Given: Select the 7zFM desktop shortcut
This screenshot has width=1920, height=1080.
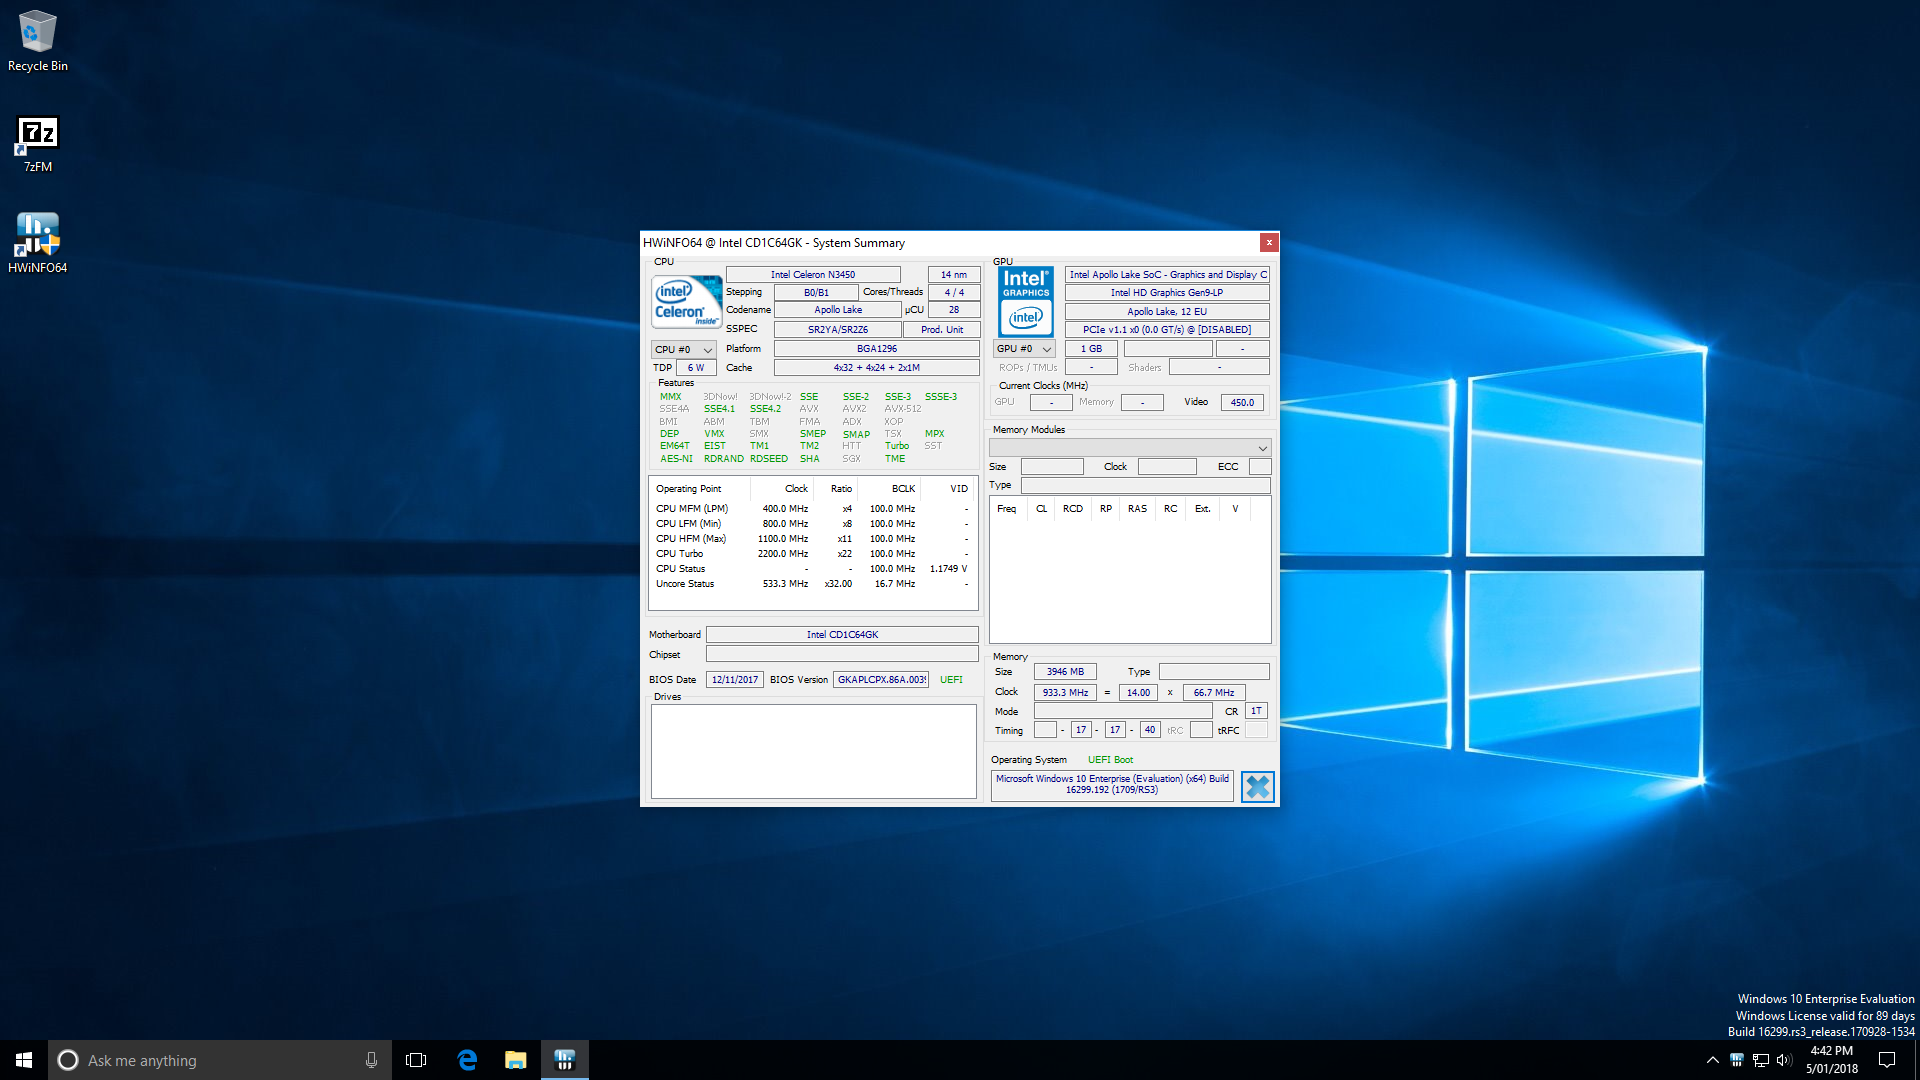Looking at the screenshot, I should pos(38,144).
